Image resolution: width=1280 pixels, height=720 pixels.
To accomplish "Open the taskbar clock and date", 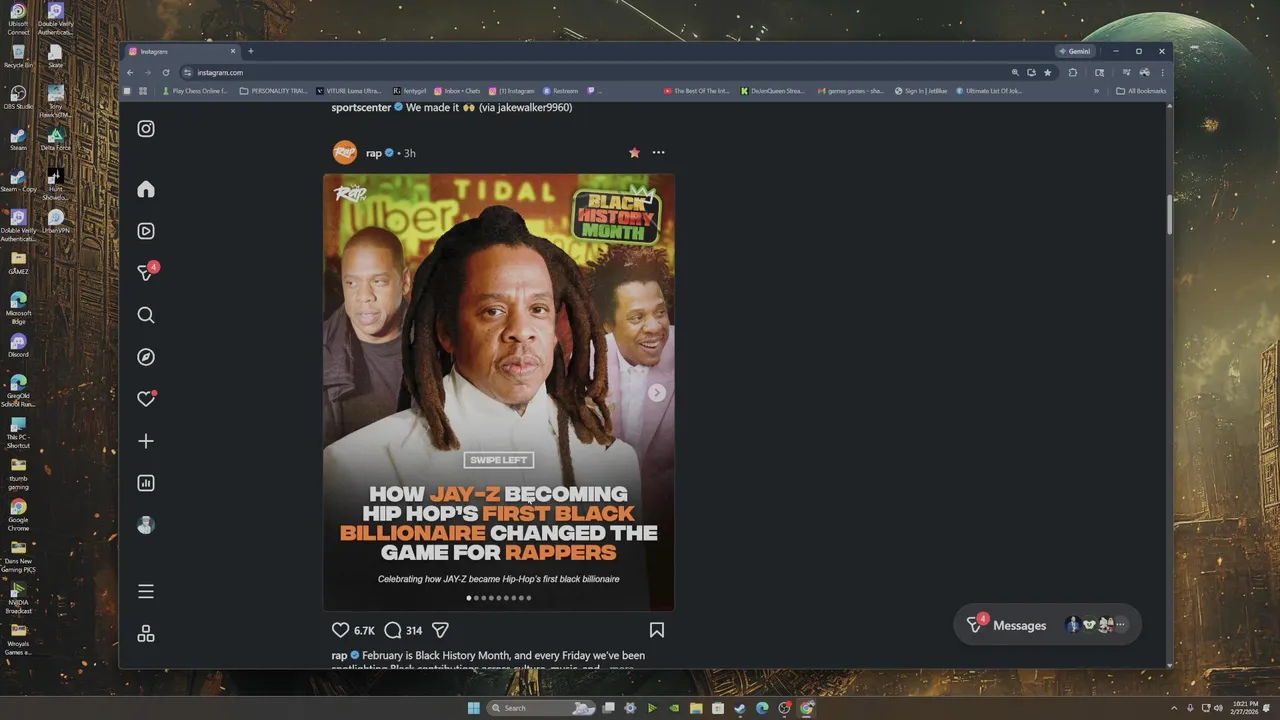I will [x=1245, y=708].
